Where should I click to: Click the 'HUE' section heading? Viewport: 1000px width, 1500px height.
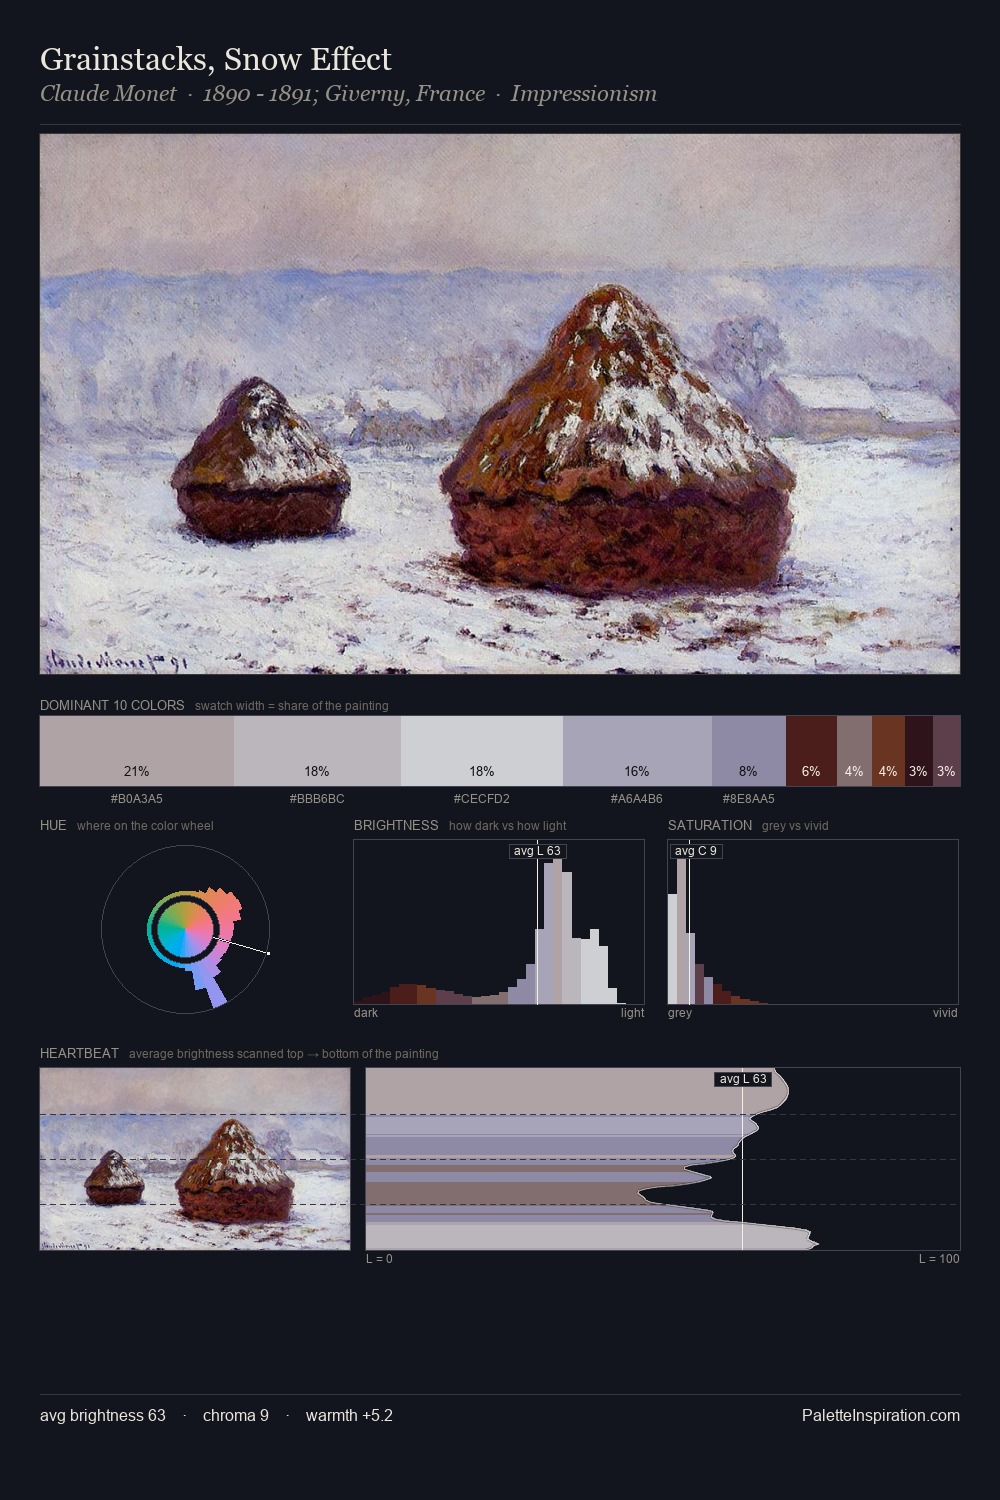coord(53,825)
